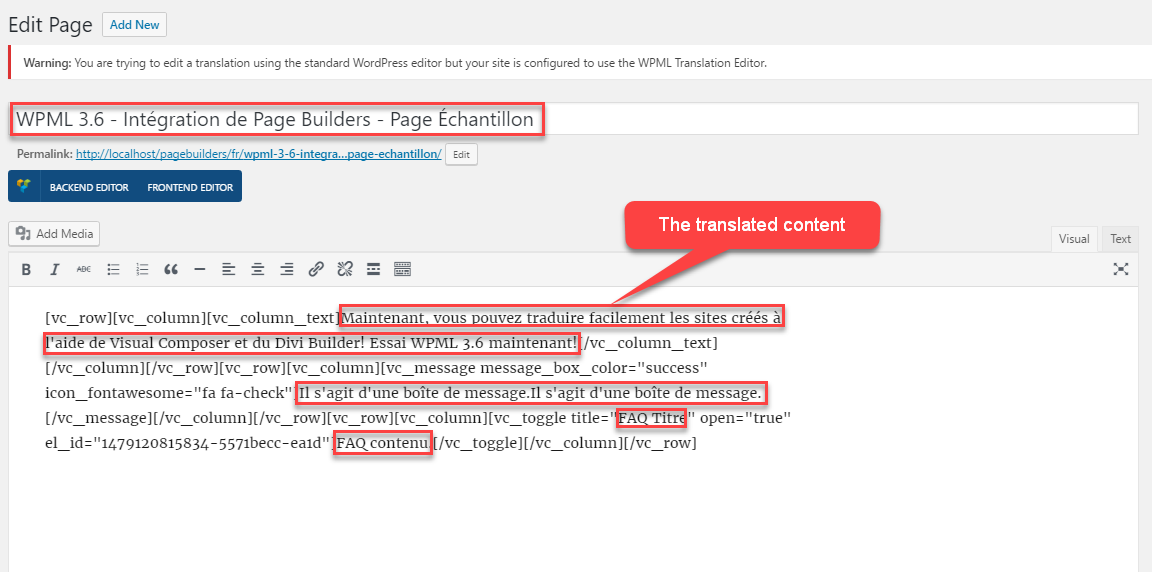Screen dimensions: 1152x572
Task: Click into the page title field
Action: click(574, 120)
